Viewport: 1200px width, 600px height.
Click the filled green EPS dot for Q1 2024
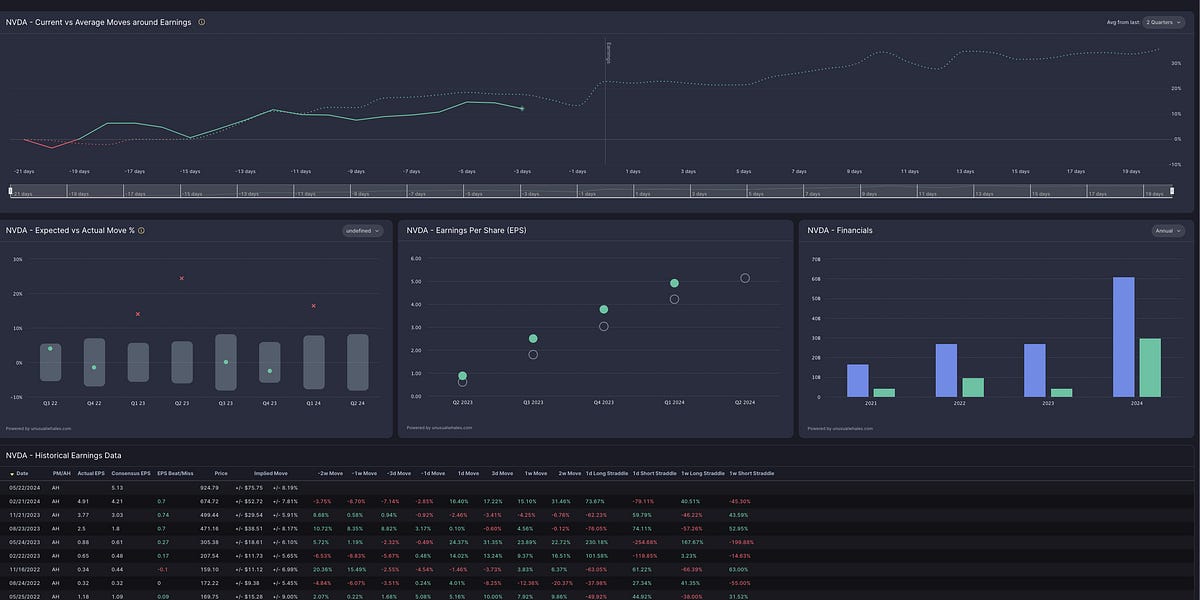point(674,283)
